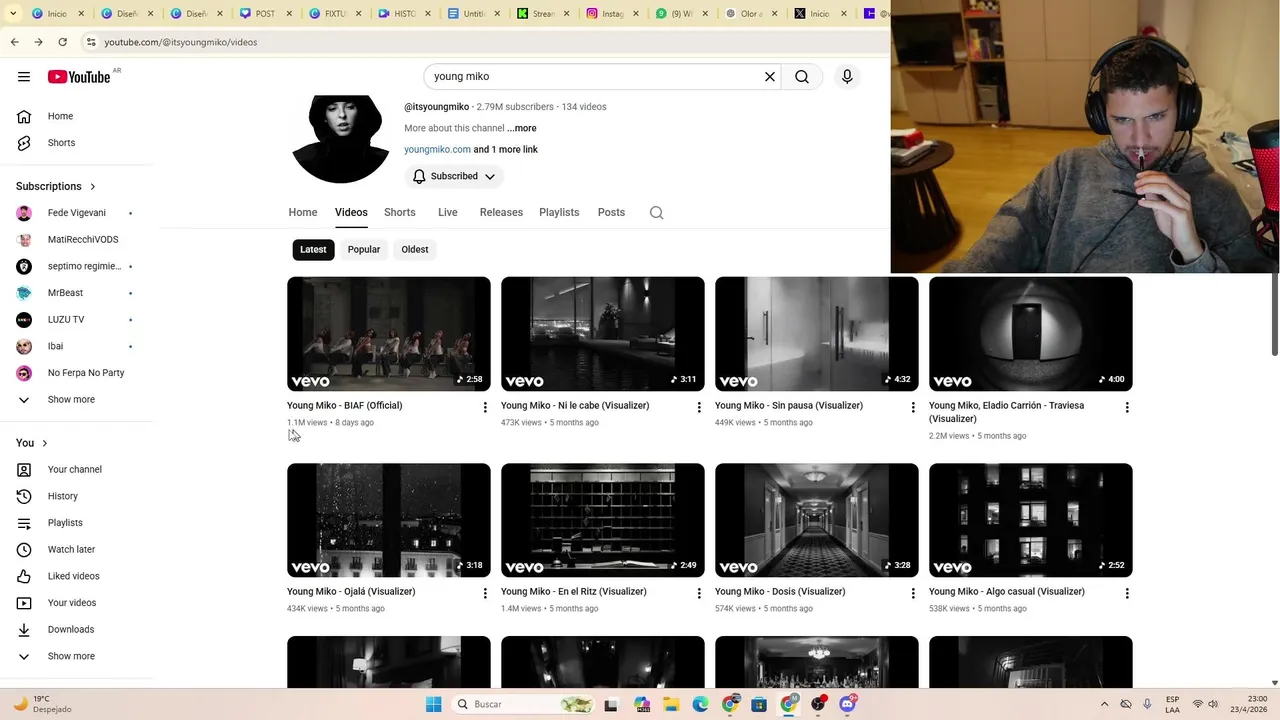Clear the search box with the X
1280x720 pixels.
pos(770,77)
